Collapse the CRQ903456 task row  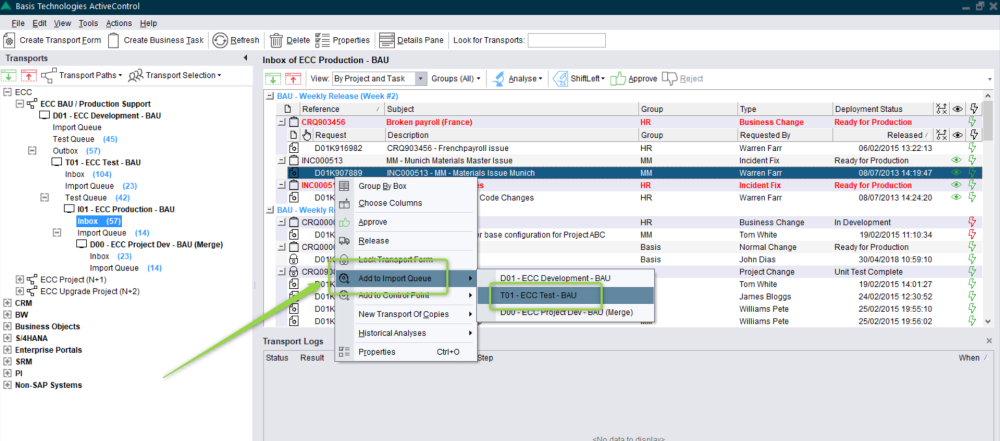[282, 122]
